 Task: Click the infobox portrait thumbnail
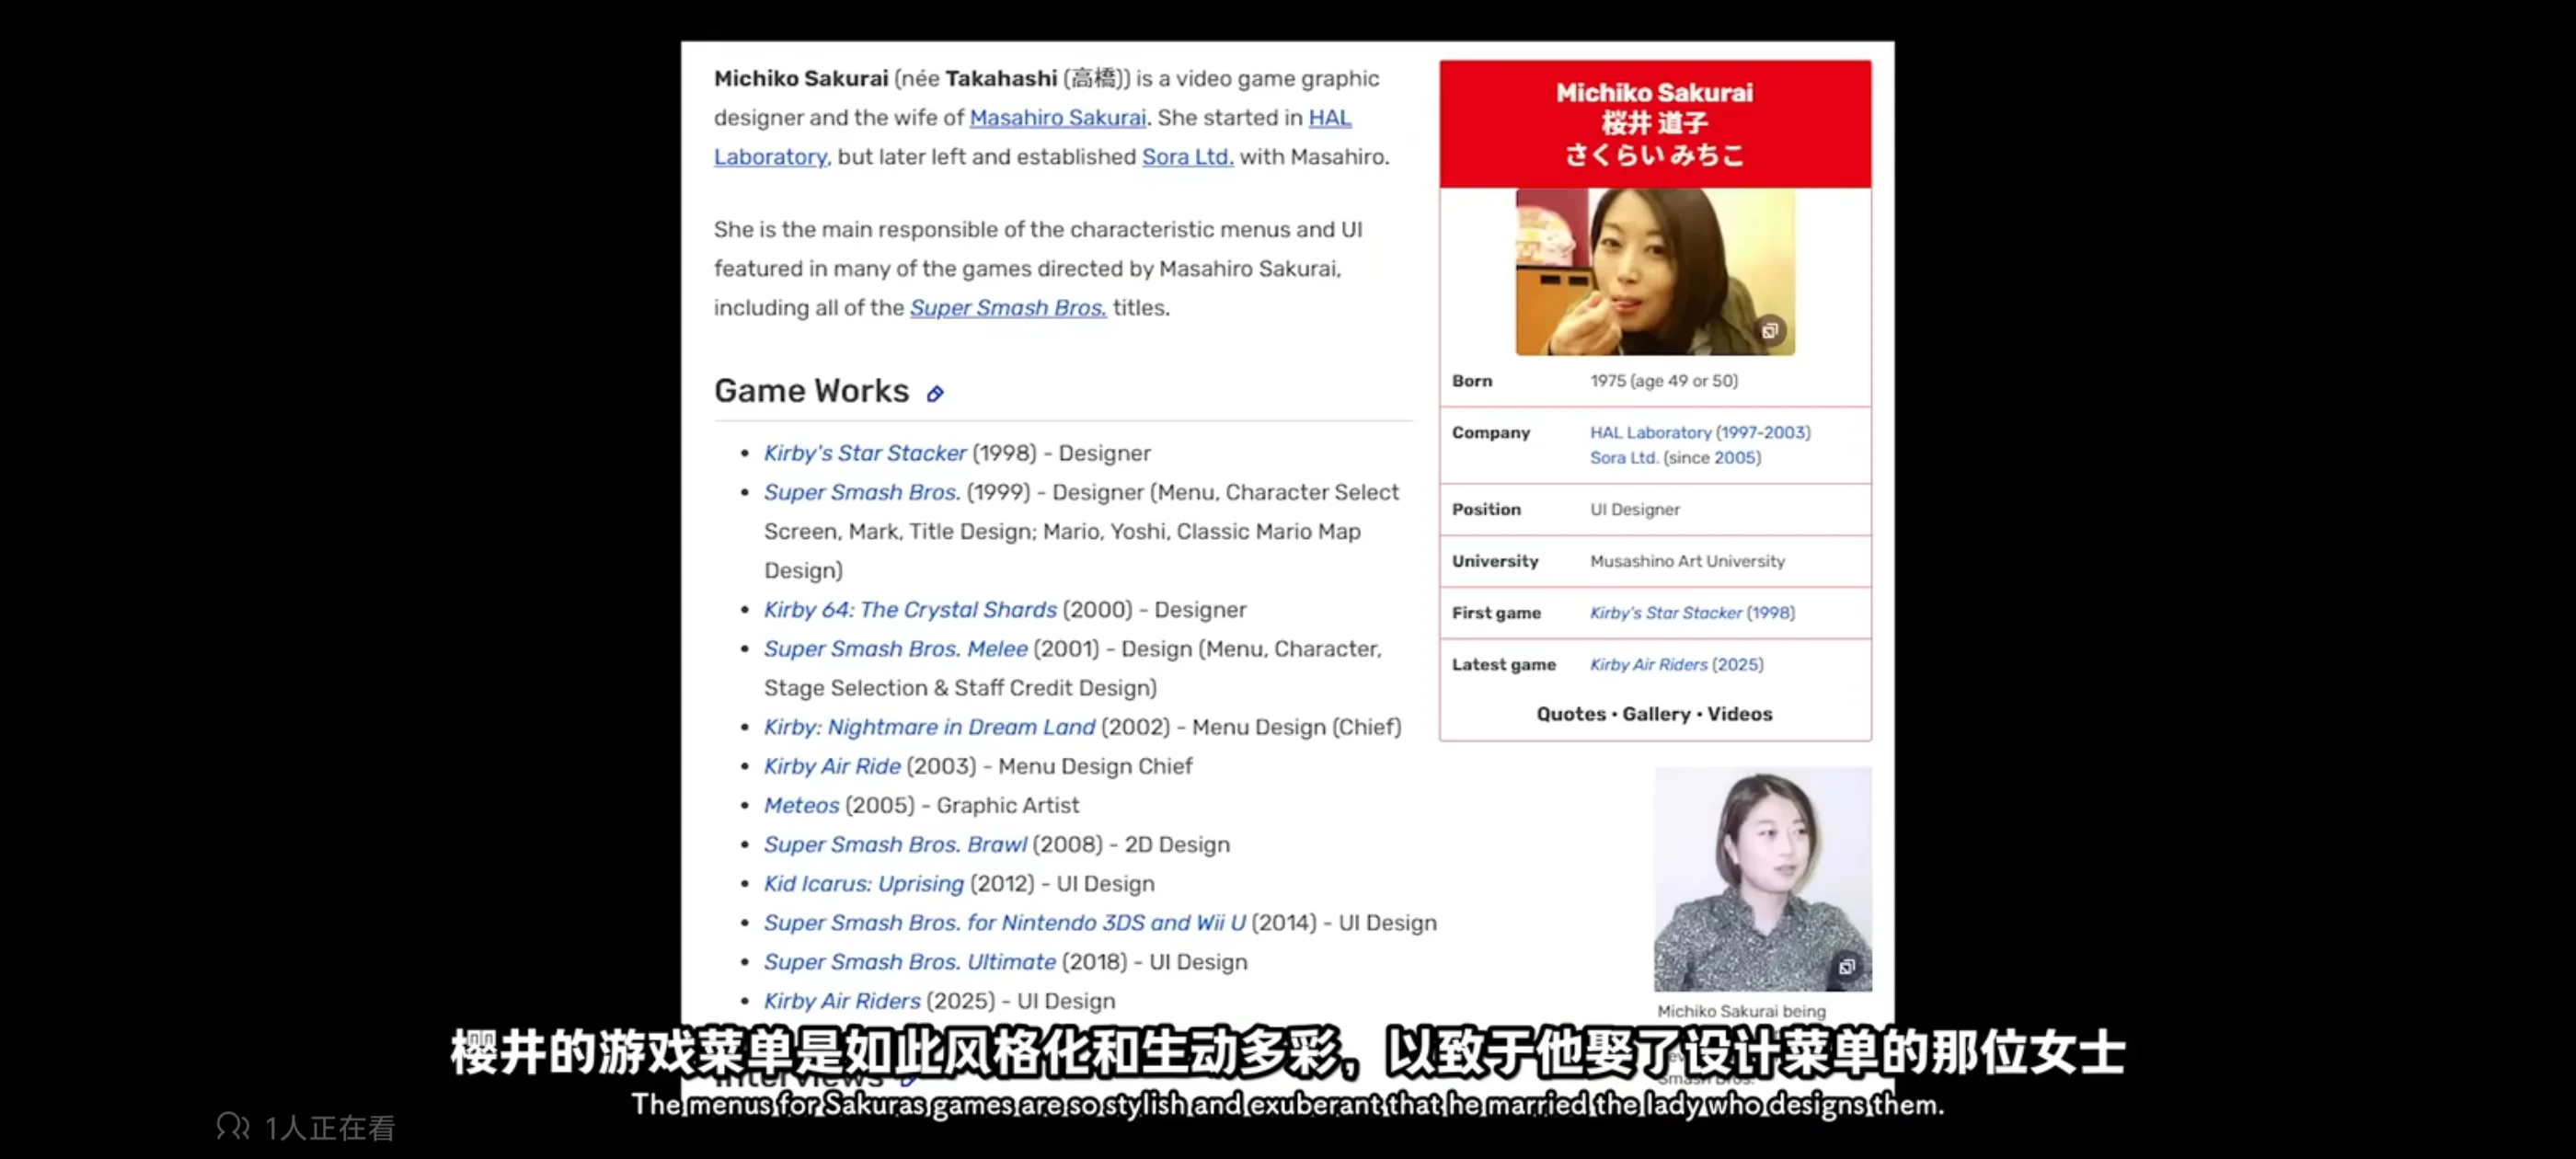1653,272
